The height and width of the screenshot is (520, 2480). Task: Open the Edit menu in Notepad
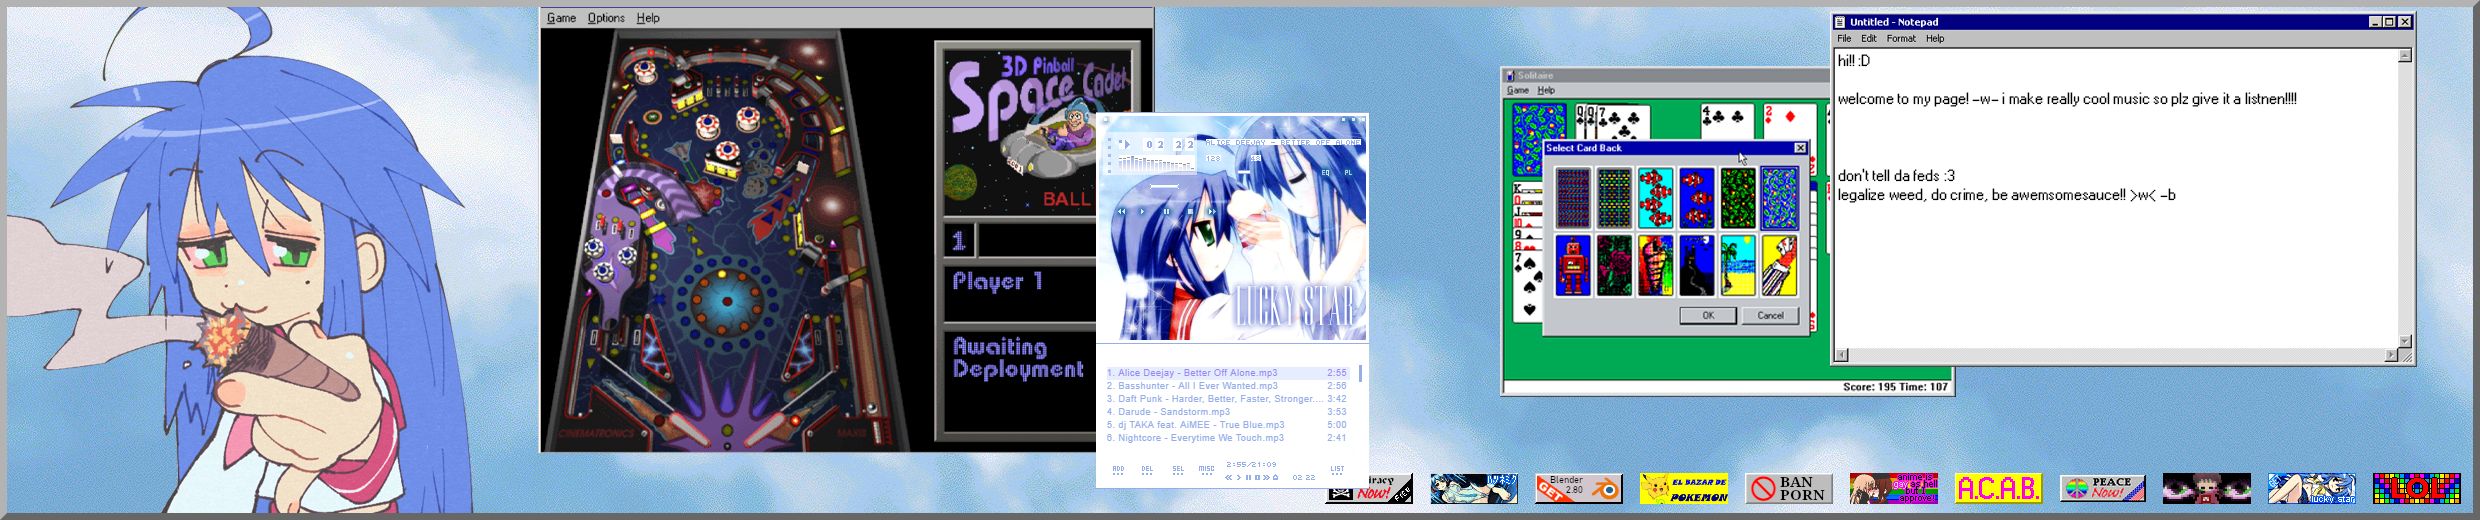pos(1869,38)
